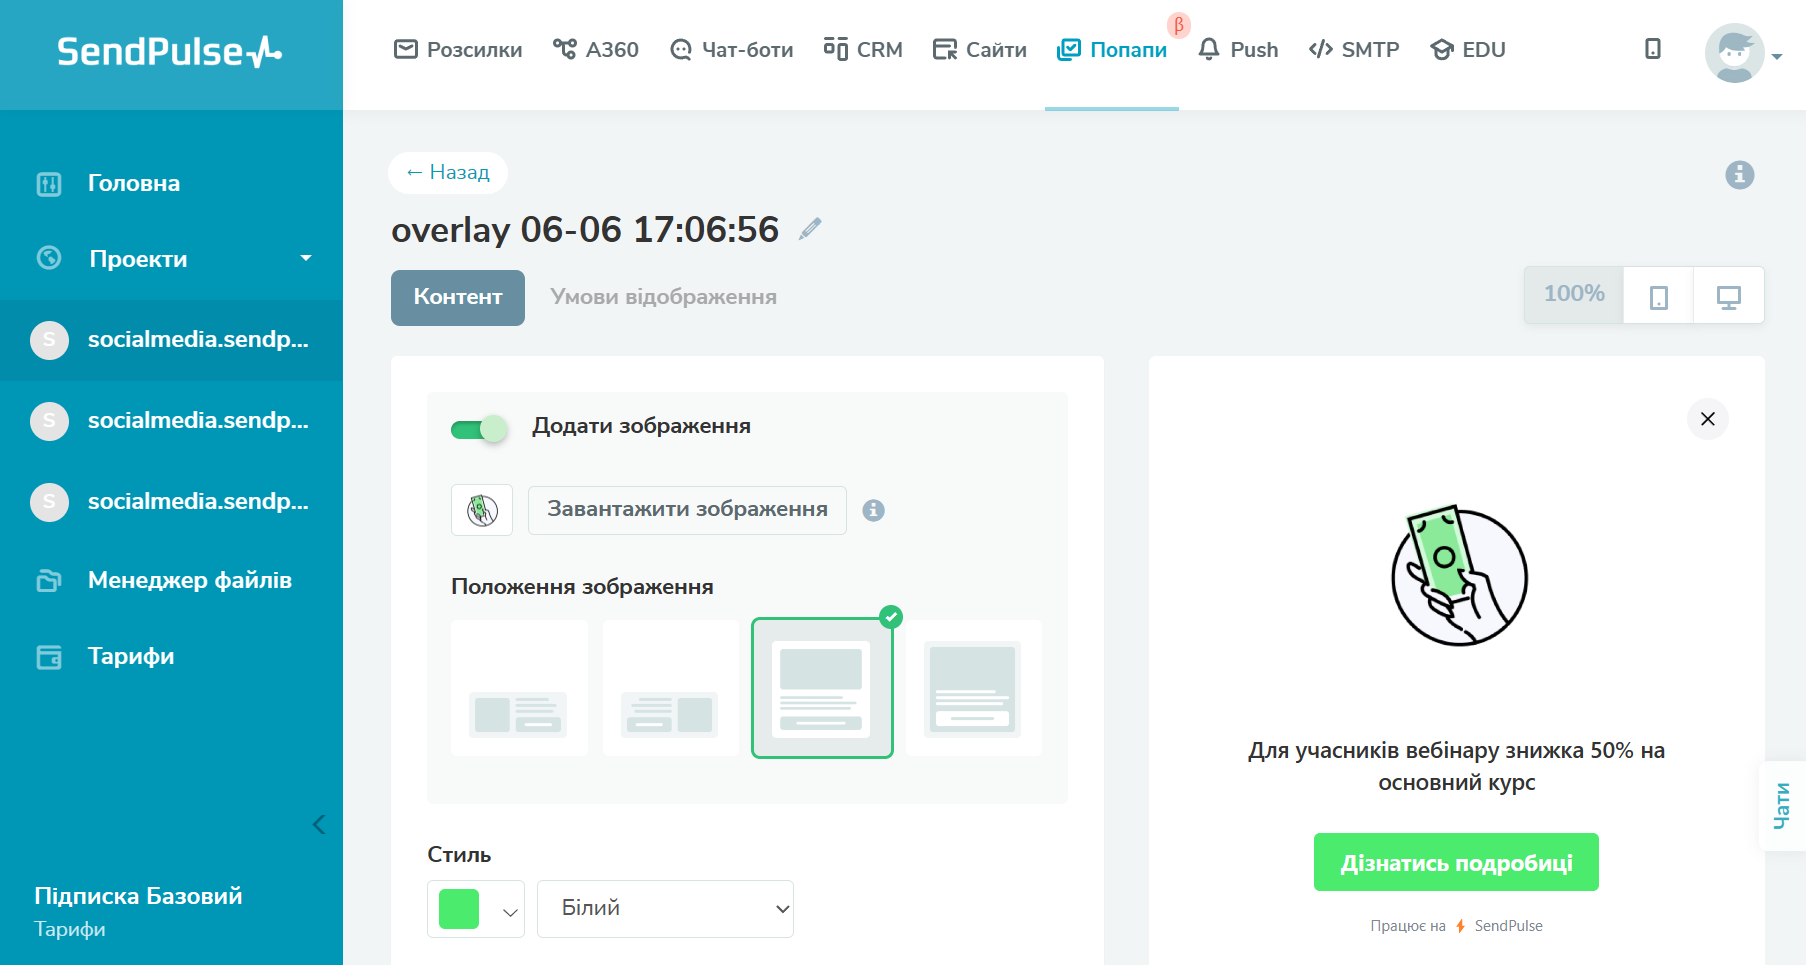The height and width of the screenshot is (965, 1806).
Task: Open the EDU section
Action: (x=1468, y=49)
